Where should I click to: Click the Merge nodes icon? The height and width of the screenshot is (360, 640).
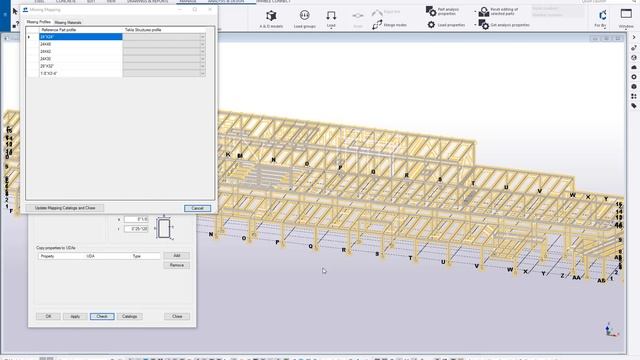pos(377,25)
